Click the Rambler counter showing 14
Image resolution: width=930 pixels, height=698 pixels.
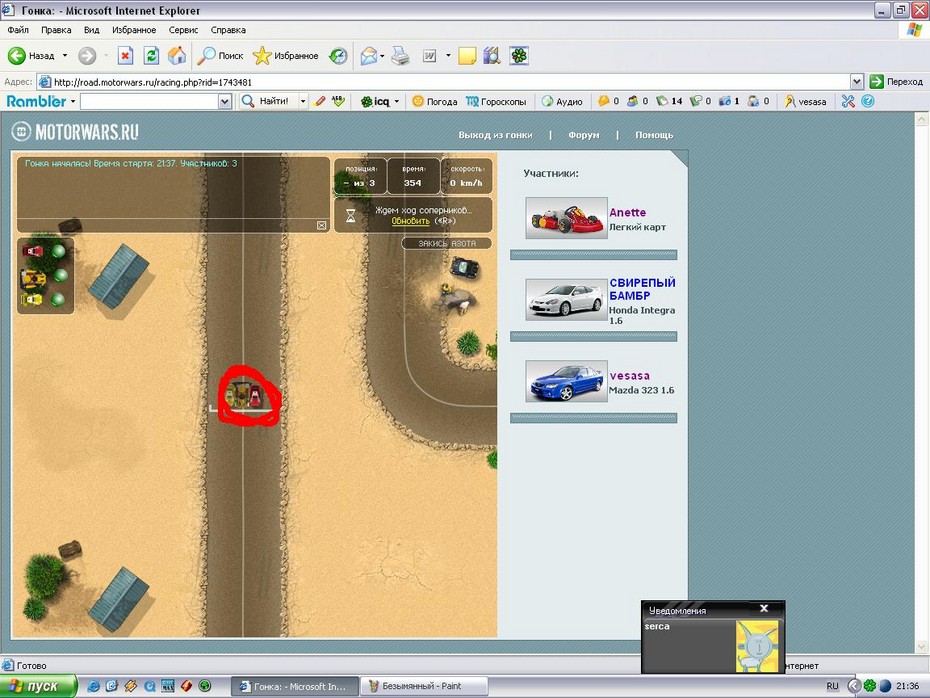coord(670,101)
